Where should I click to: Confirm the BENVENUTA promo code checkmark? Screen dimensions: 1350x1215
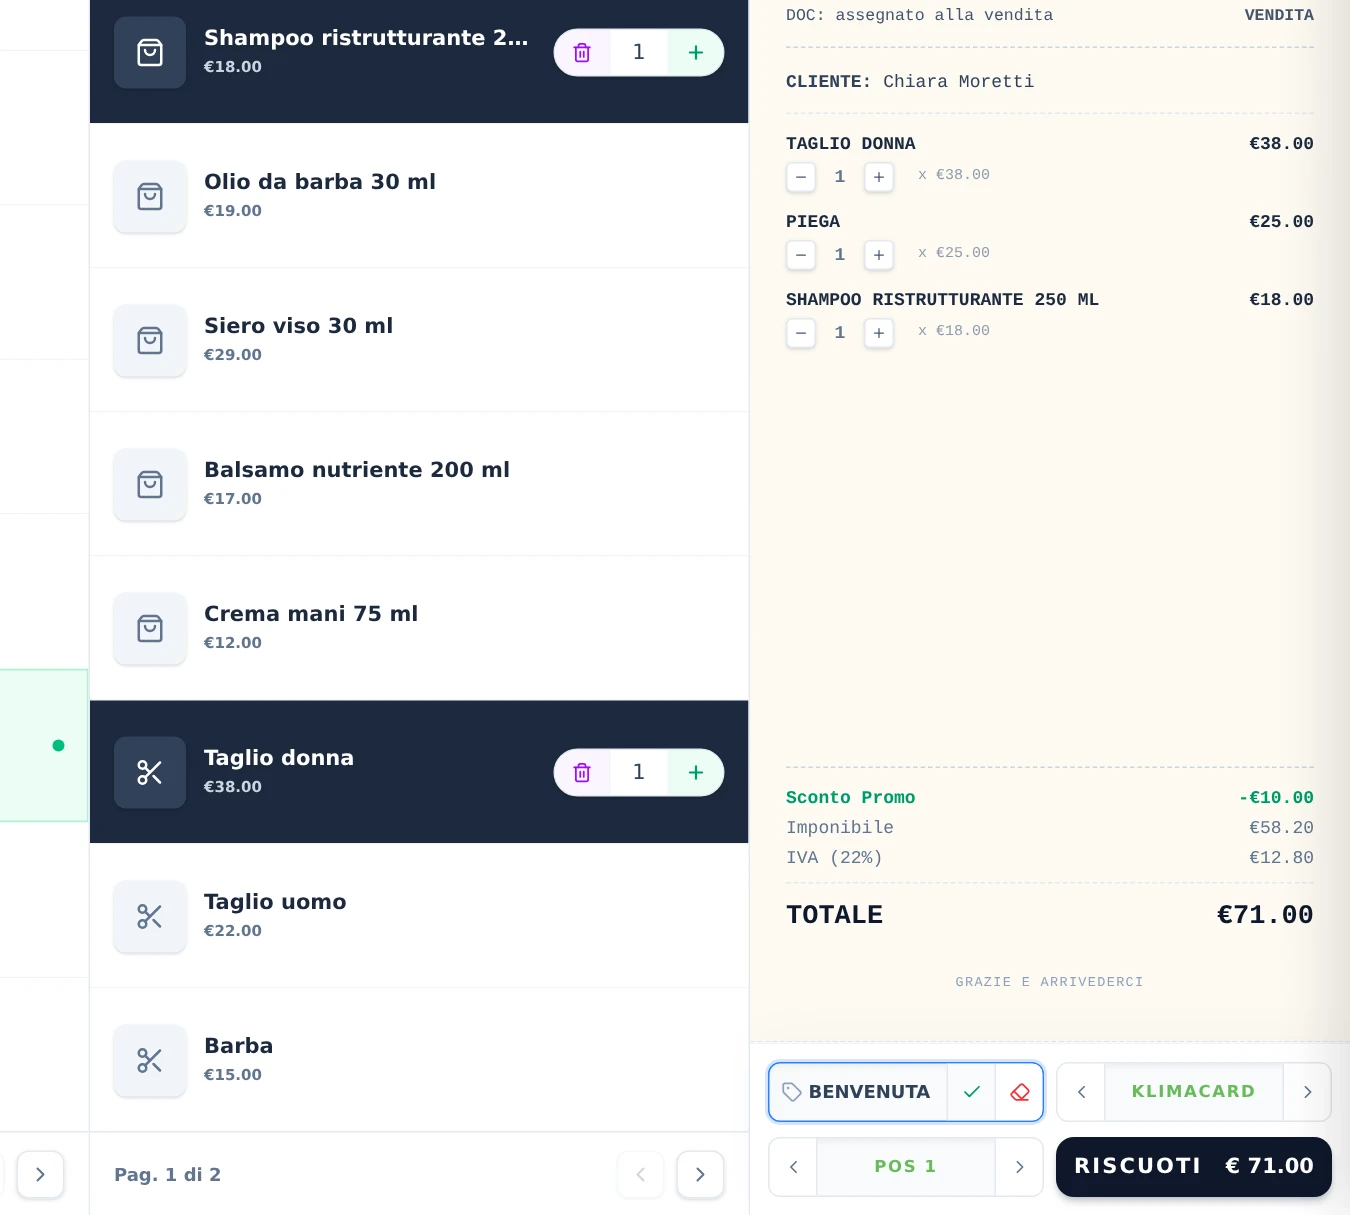[971, 1092]
